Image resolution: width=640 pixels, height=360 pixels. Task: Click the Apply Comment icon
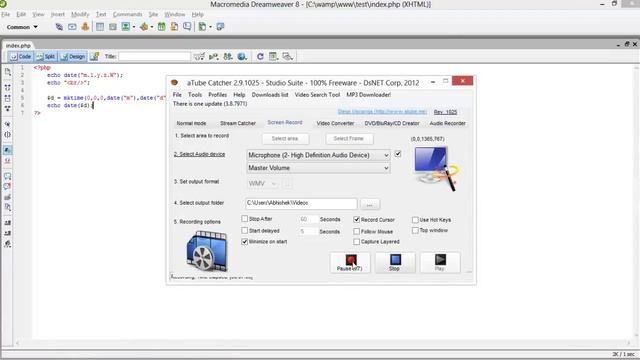8,176
